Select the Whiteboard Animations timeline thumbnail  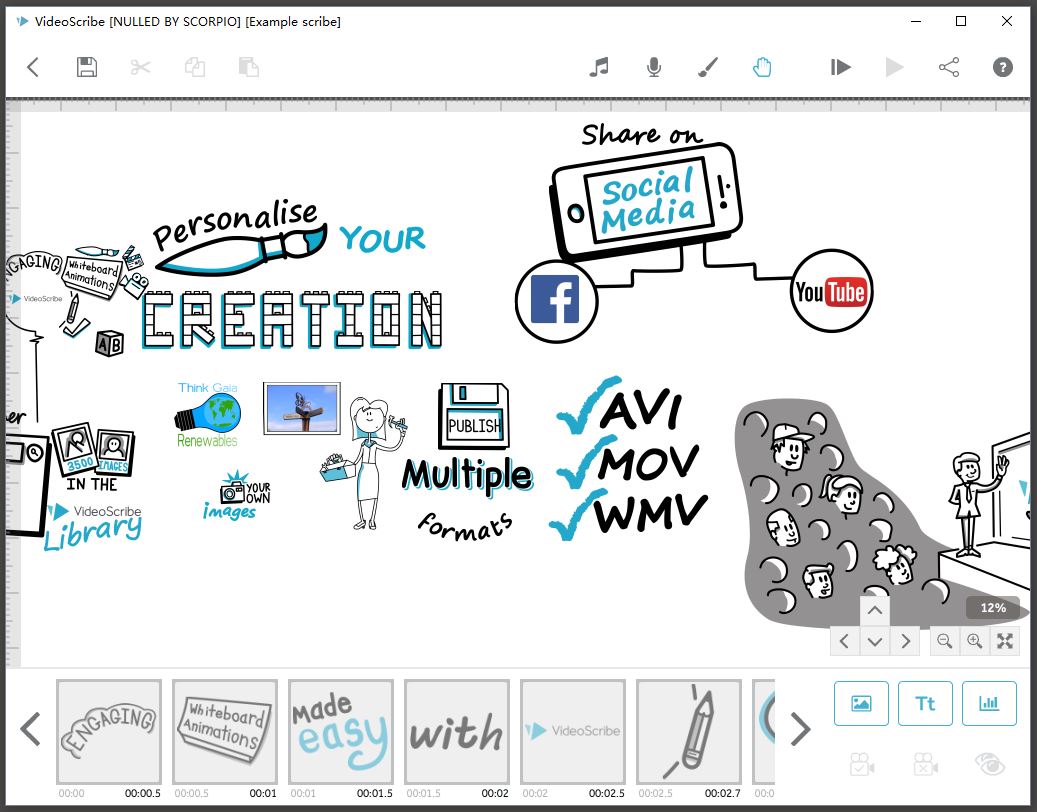(x=225, y=731)
